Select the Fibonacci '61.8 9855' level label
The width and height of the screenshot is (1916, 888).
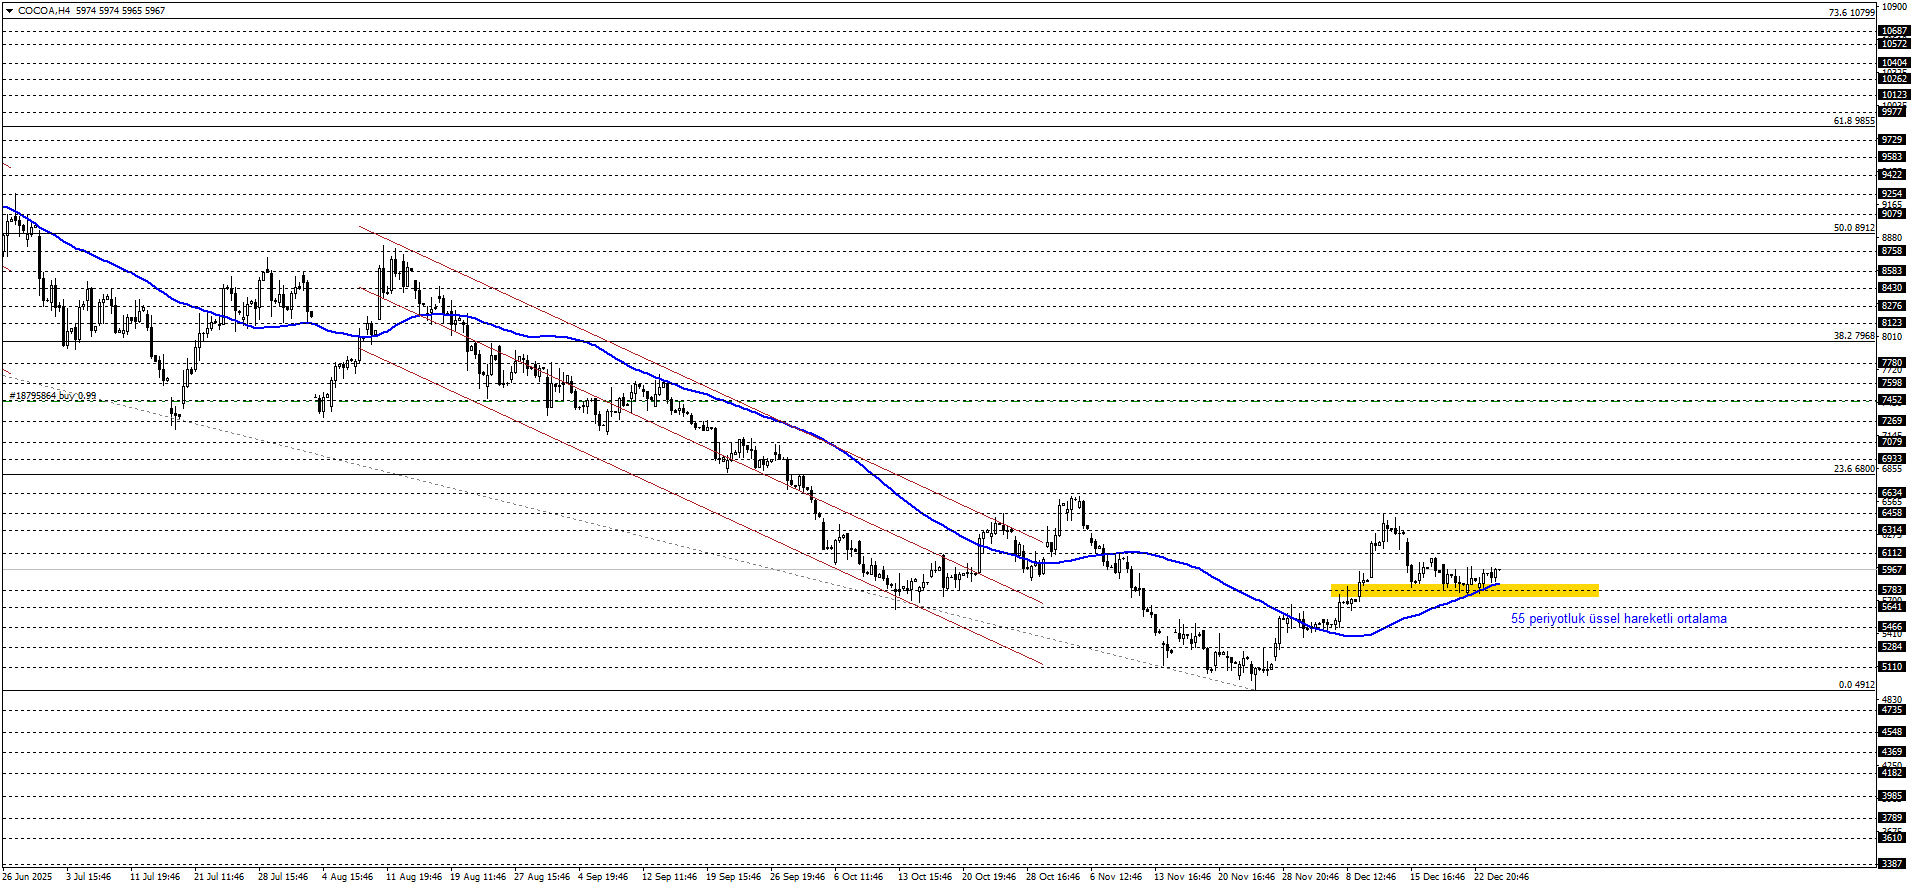tap(1854, 121)
